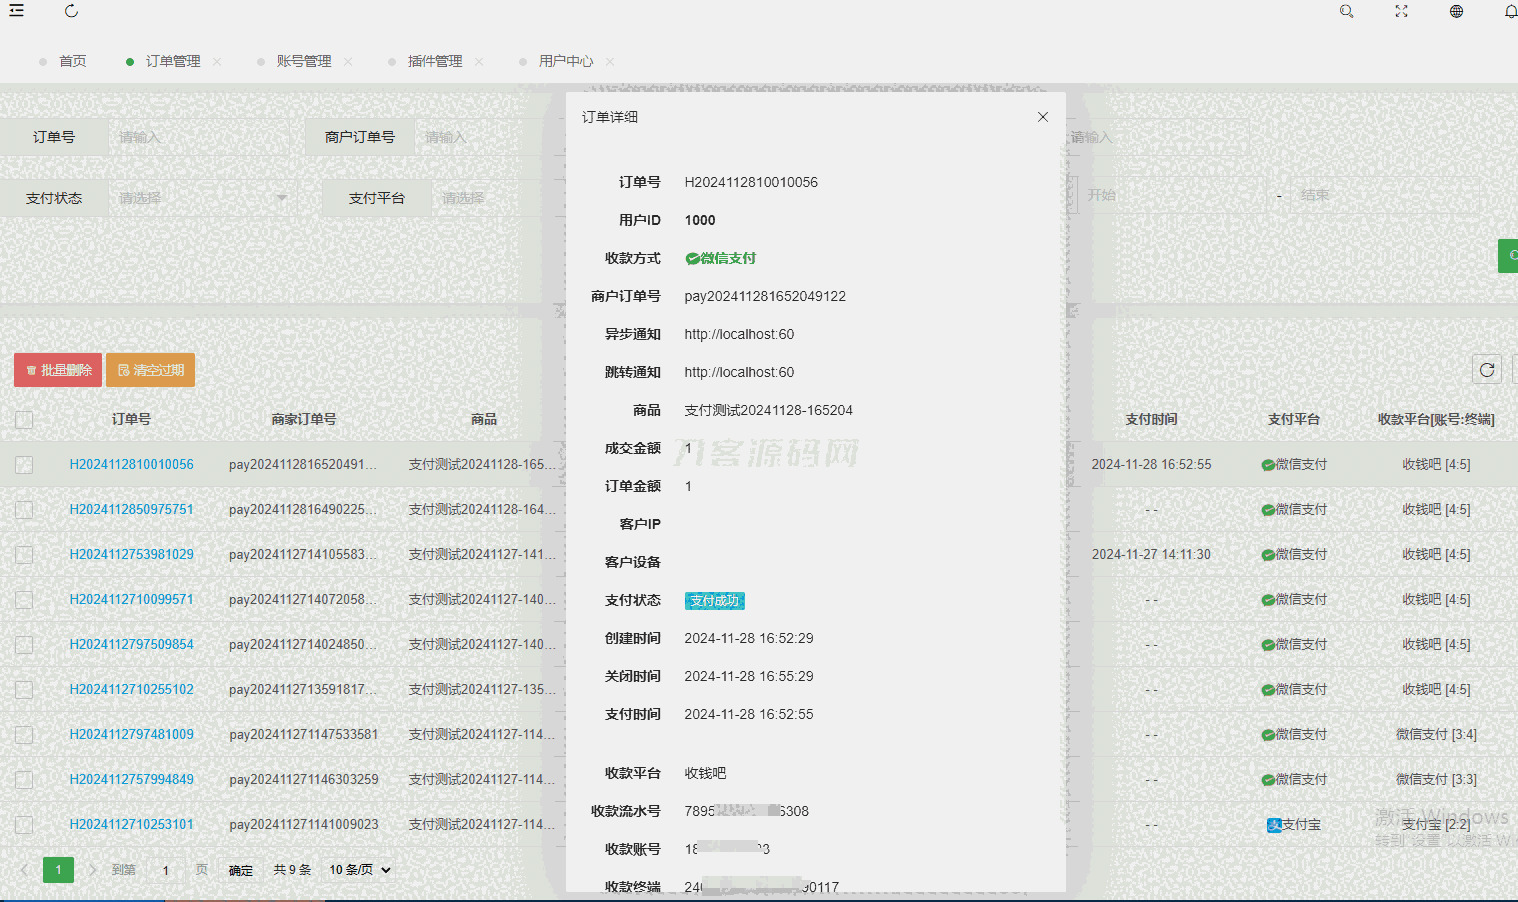Click the orange 清空过期 button
Screen dimensions: 1518x902
pyautogui.click(x=150, y=370)
